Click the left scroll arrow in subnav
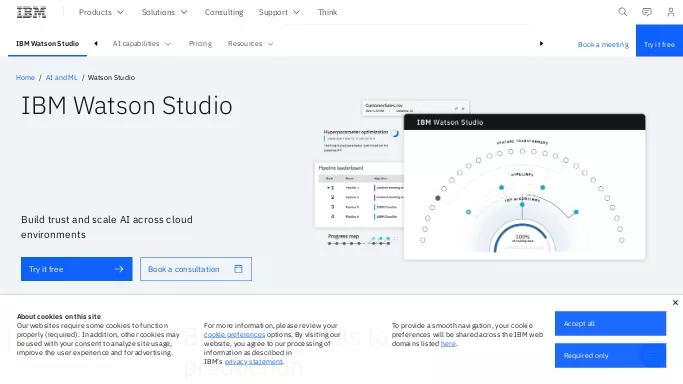 click(x=96, y=44)
